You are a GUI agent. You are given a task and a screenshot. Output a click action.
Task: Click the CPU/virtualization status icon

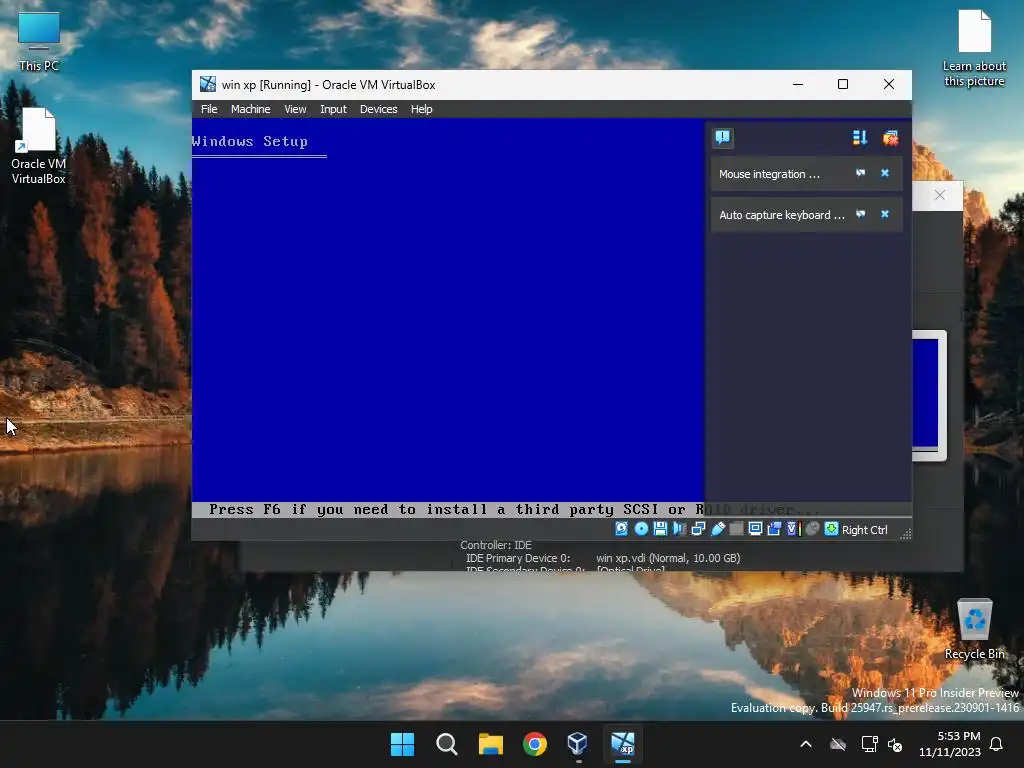point(793,529)
